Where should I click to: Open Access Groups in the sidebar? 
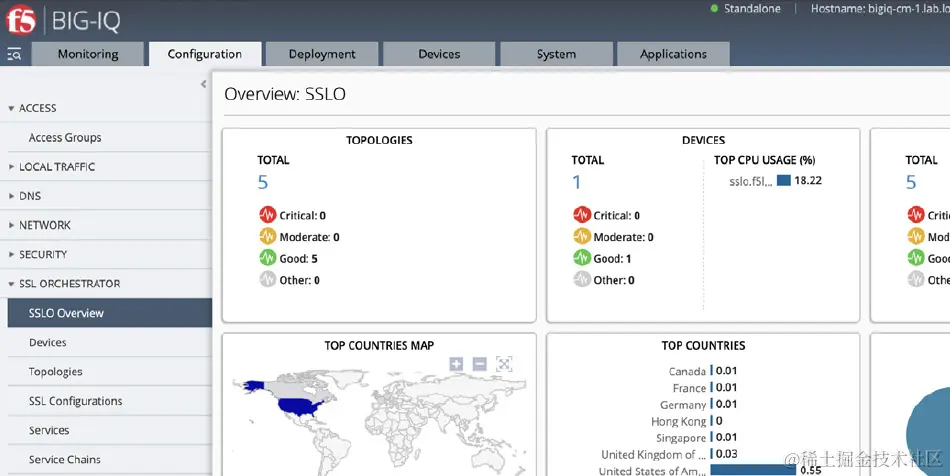[x=110, y=137]
